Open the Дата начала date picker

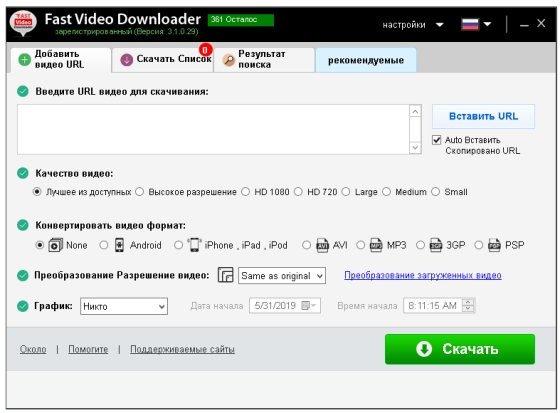pos(285,306)
